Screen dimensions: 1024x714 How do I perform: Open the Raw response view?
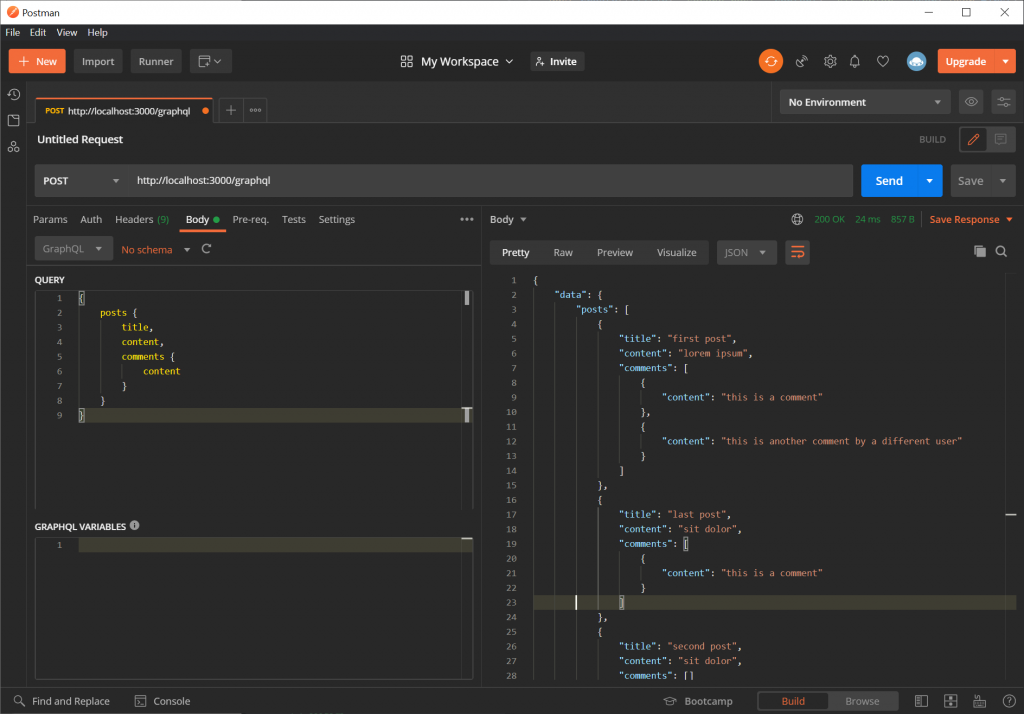pyautogui.click(x=565, y=252)
